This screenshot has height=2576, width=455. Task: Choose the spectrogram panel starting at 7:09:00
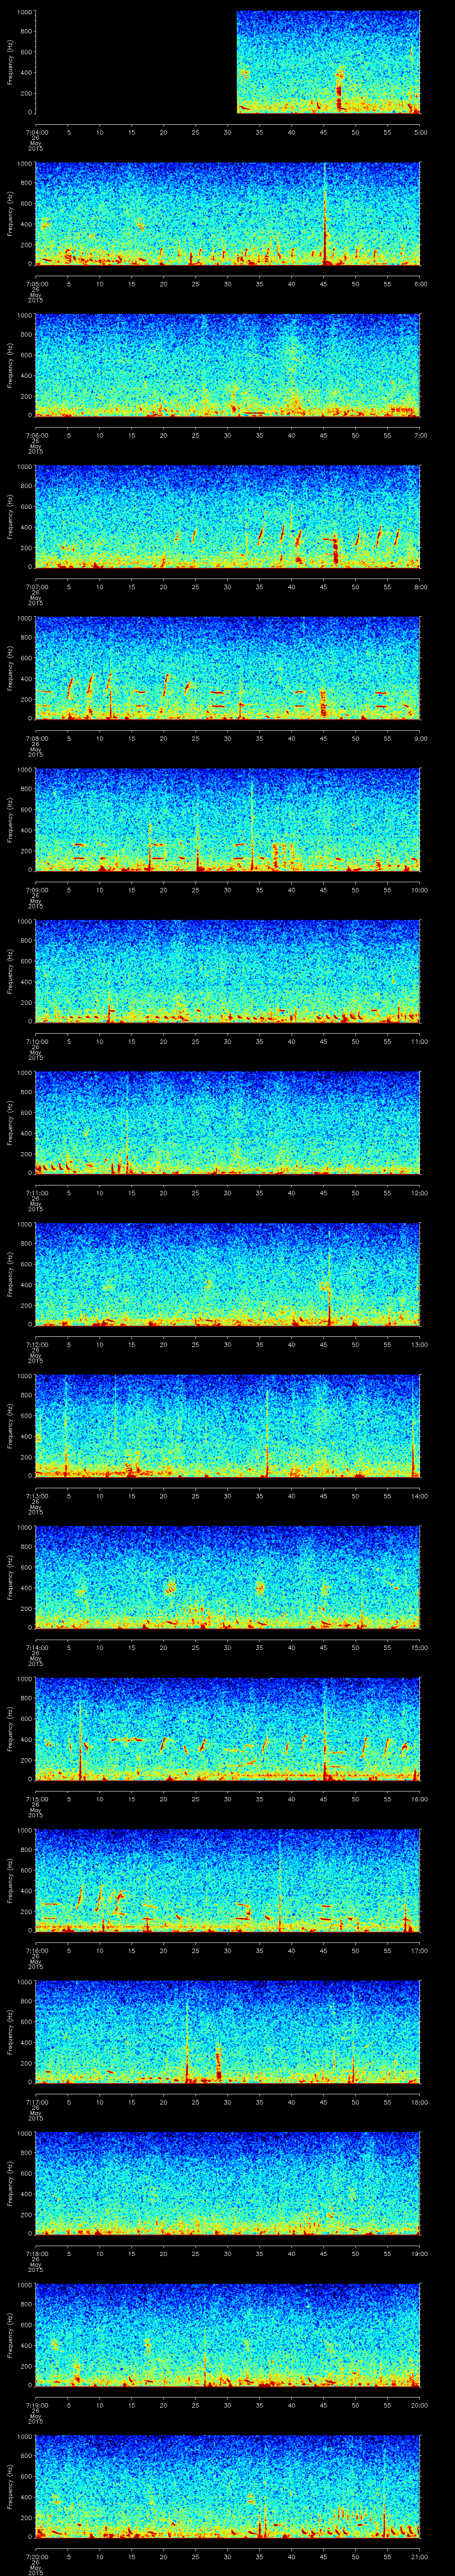click(228, 820)
